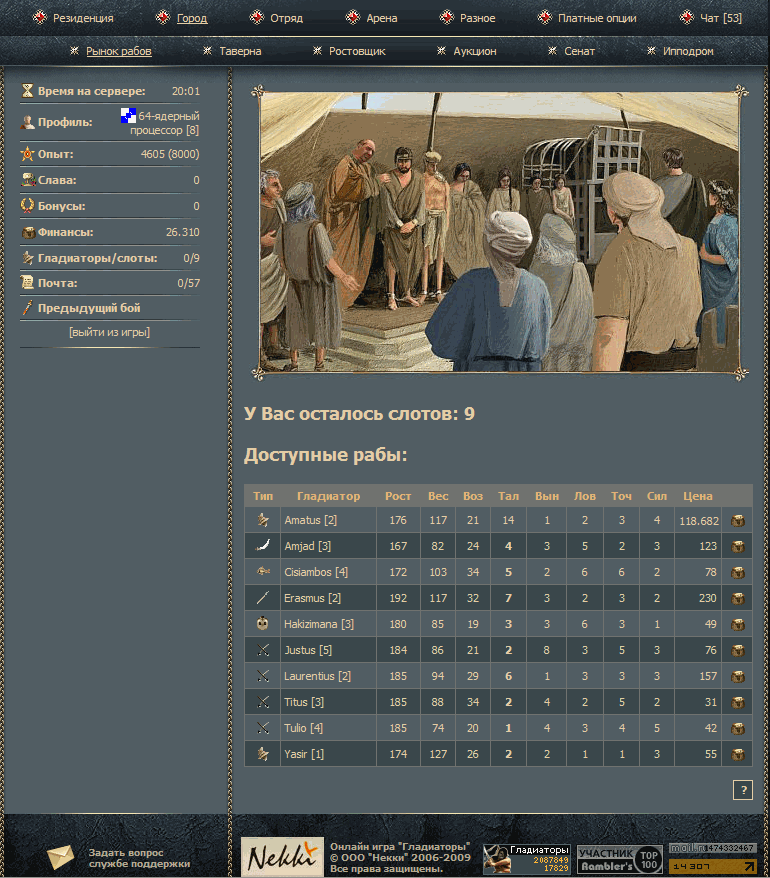Open help with the question mark button
The image size is (770, 878).
742,791
